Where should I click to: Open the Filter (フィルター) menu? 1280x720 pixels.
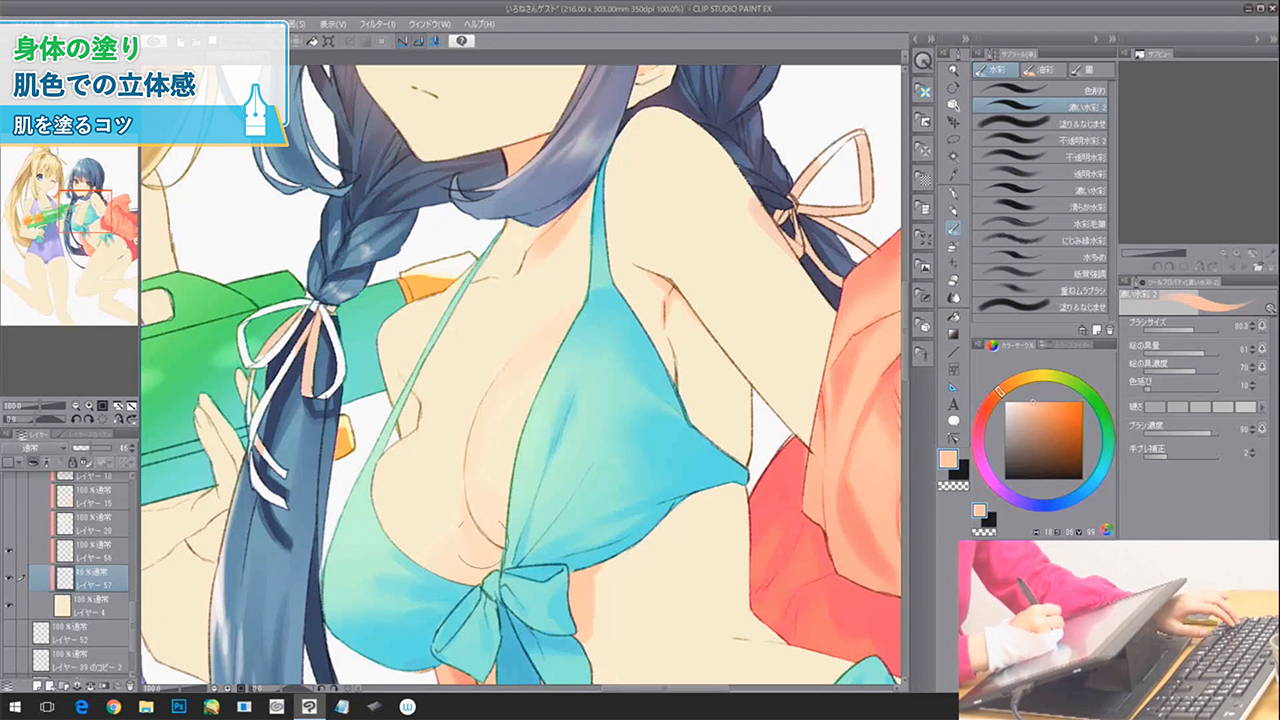point(377,24)
